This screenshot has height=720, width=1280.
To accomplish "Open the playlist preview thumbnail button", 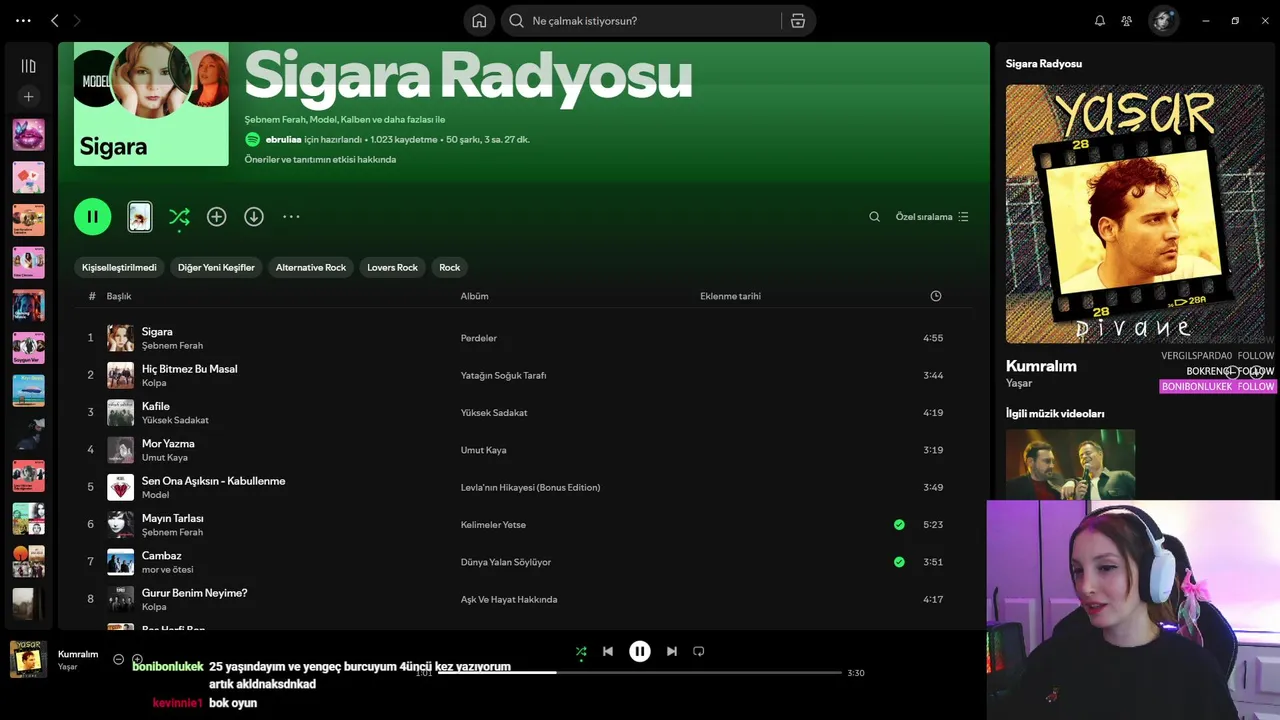I will point(140,216).
